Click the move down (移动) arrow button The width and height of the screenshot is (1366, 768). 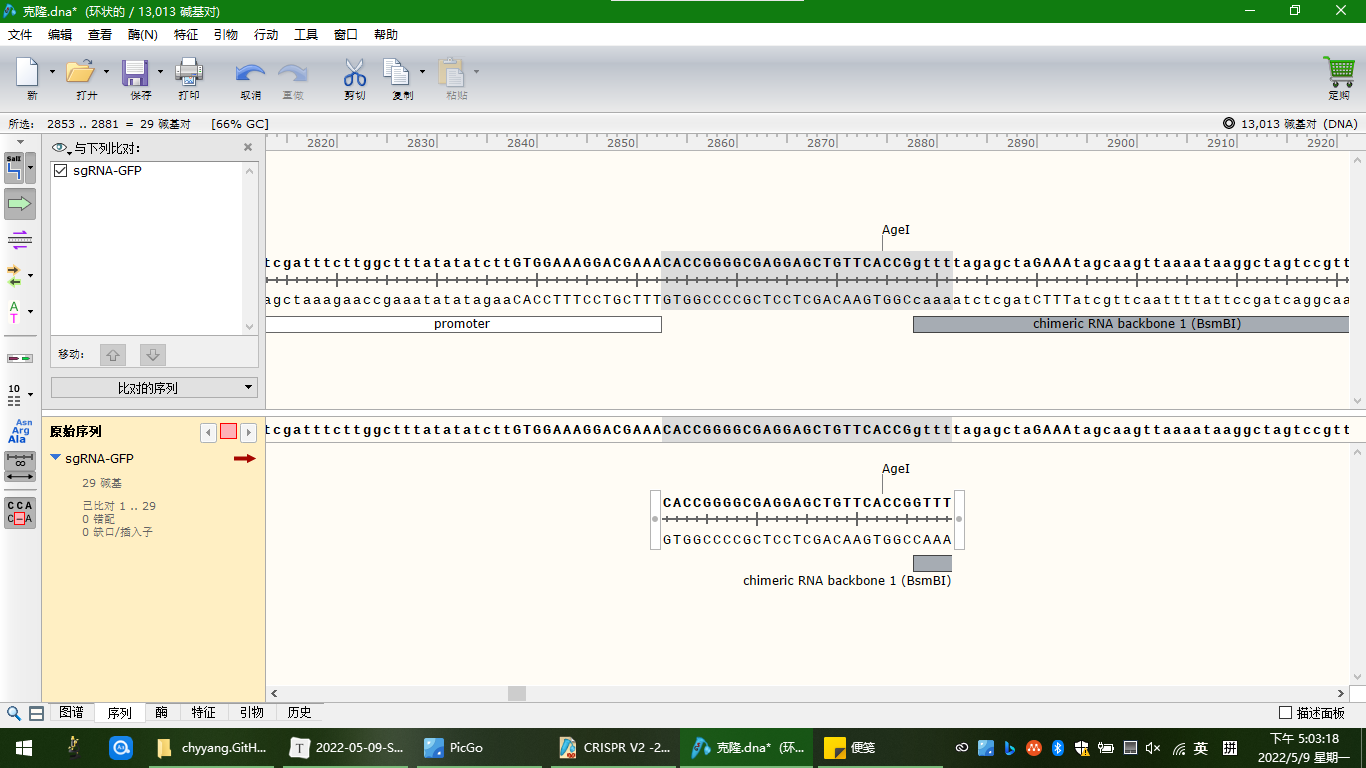(152, 355)
